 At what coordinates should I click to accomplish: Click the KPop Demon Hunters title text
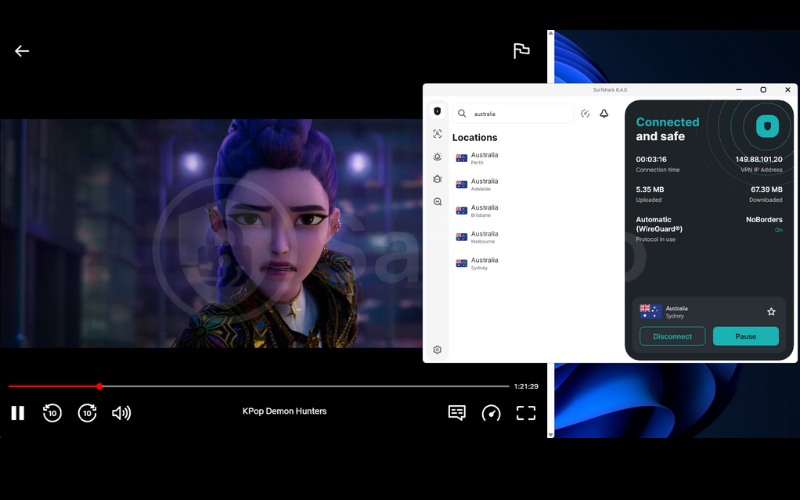pyautogui.click(x=284, y=411)
